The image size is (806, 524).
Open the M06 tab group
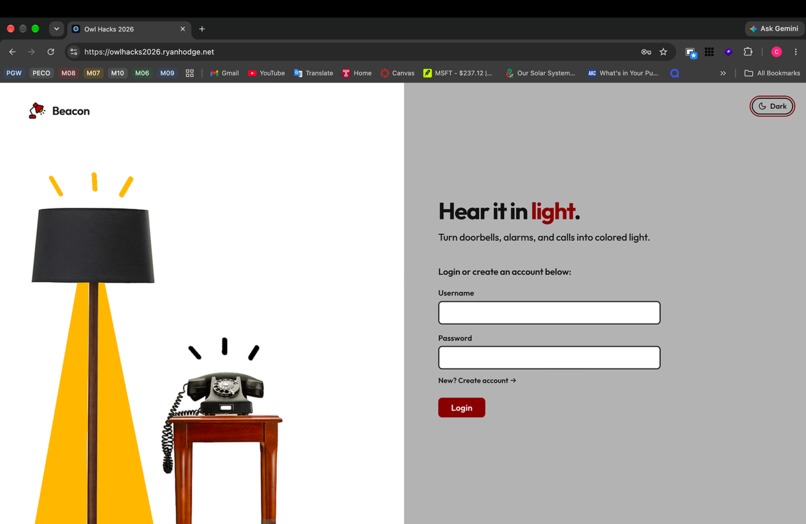142,73
